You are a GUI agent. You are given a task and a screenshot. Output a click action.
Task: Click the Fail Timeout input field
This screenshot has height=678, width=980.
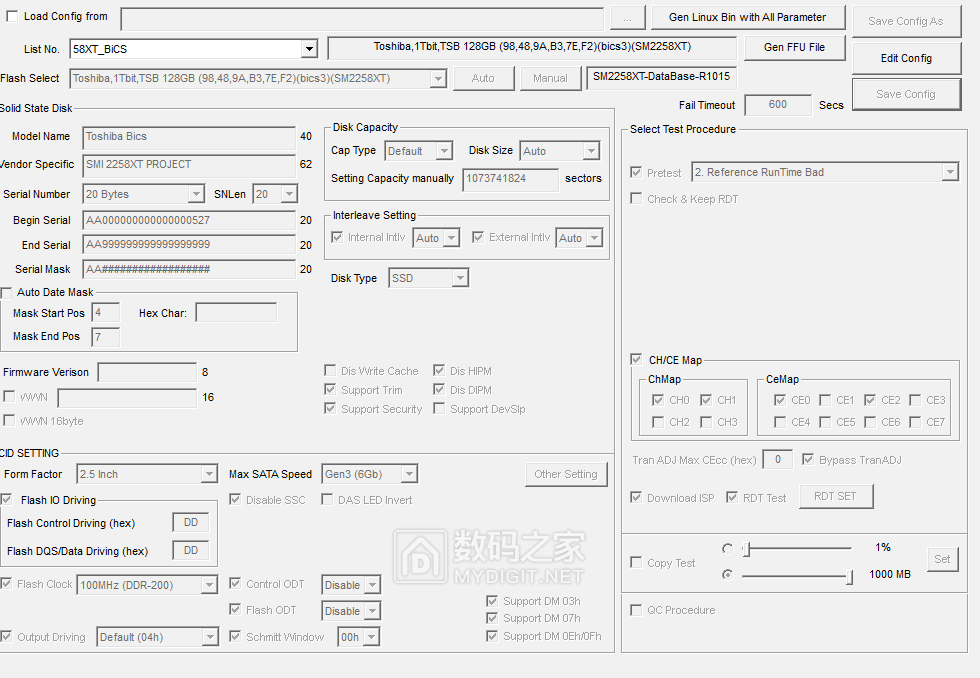tap(777, 105)
